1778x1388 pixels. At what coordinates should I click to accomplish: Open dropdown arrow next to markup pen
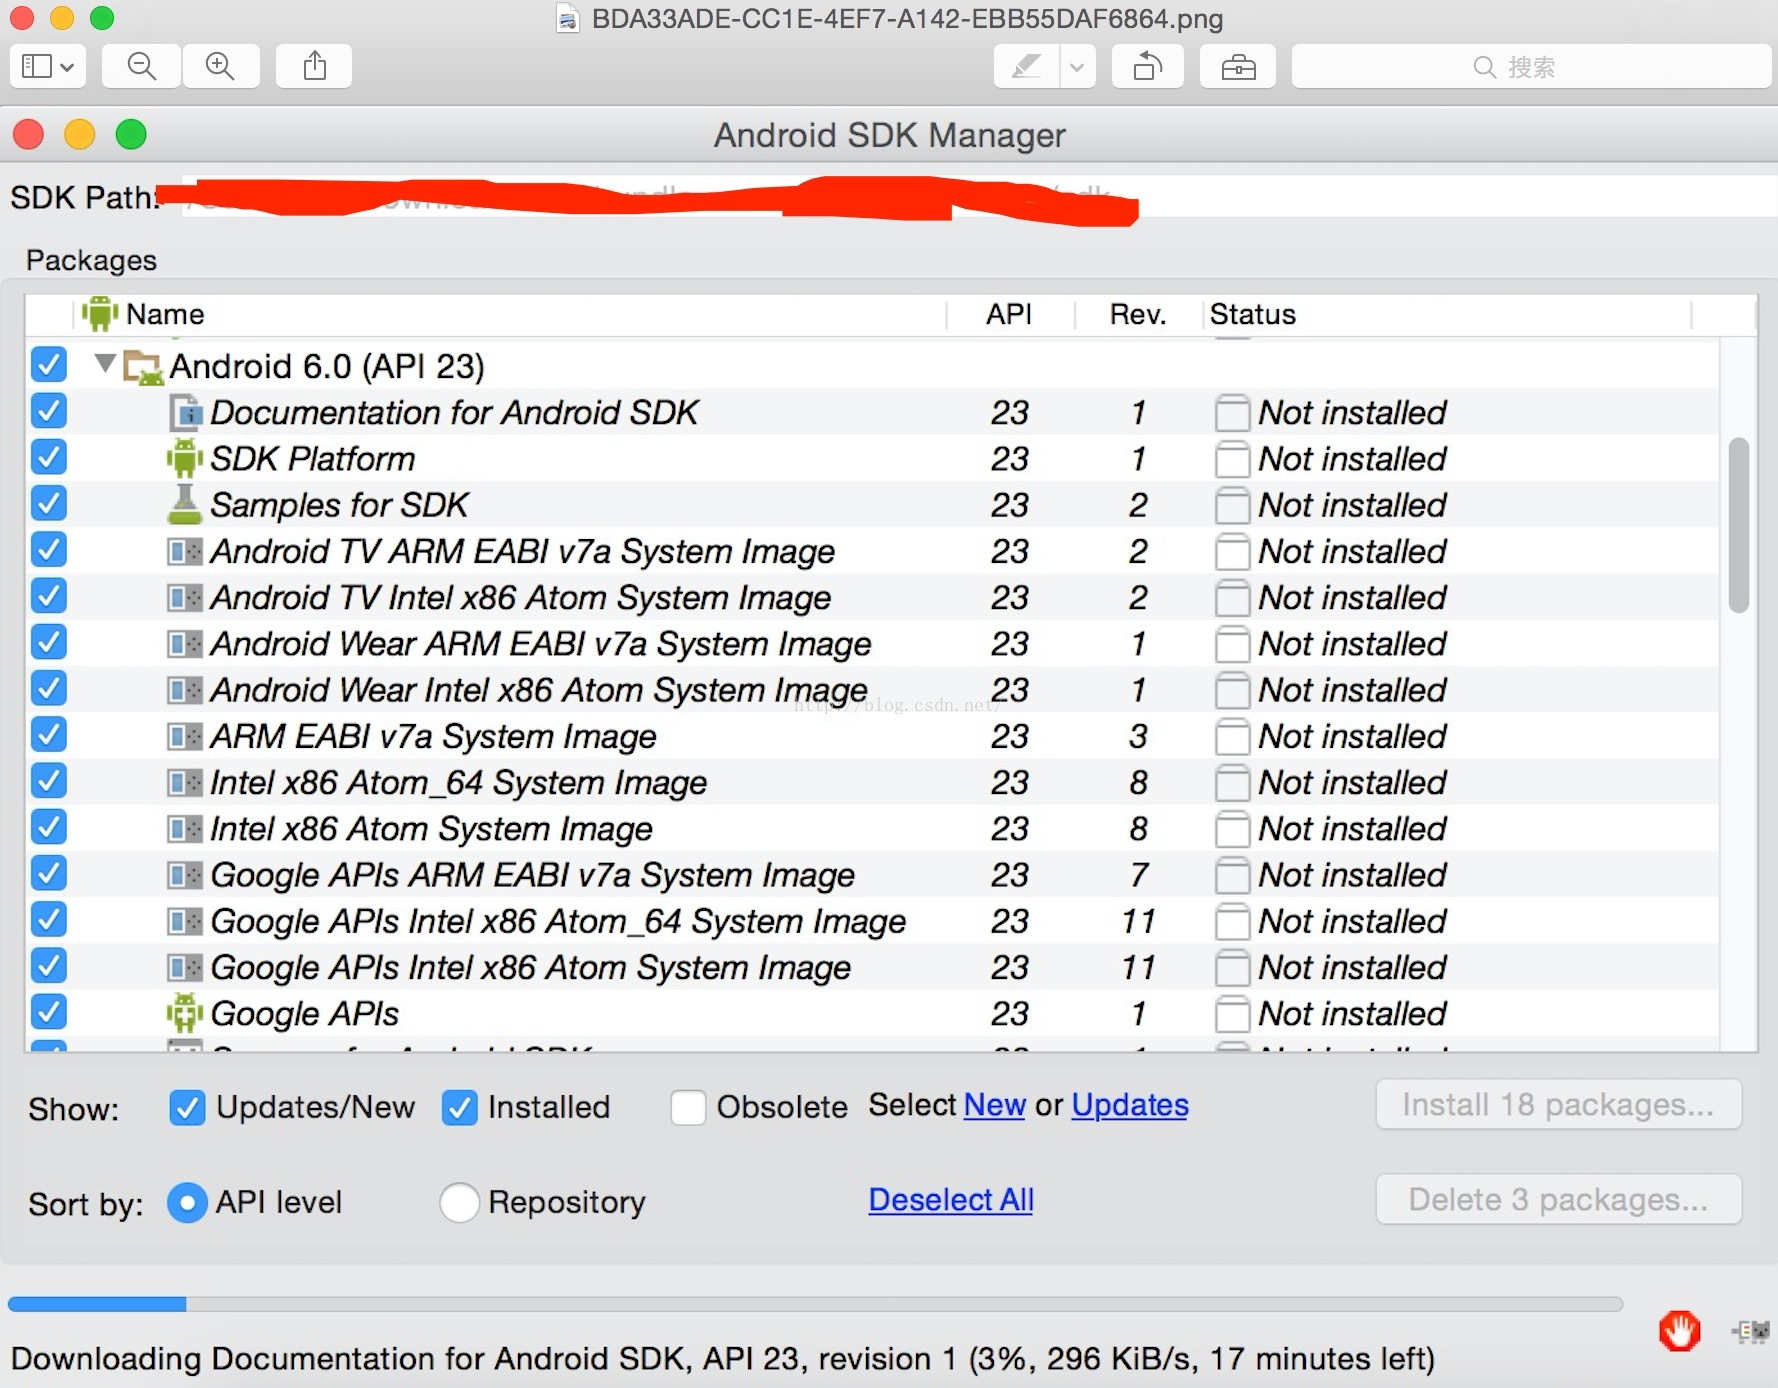[1077, 67]
